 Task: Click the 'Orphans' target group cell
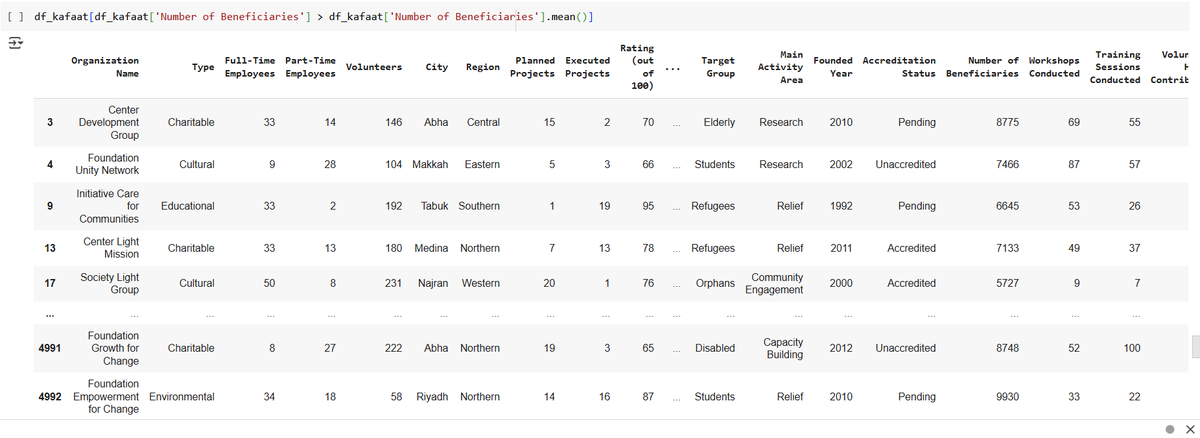pos(715,283)
